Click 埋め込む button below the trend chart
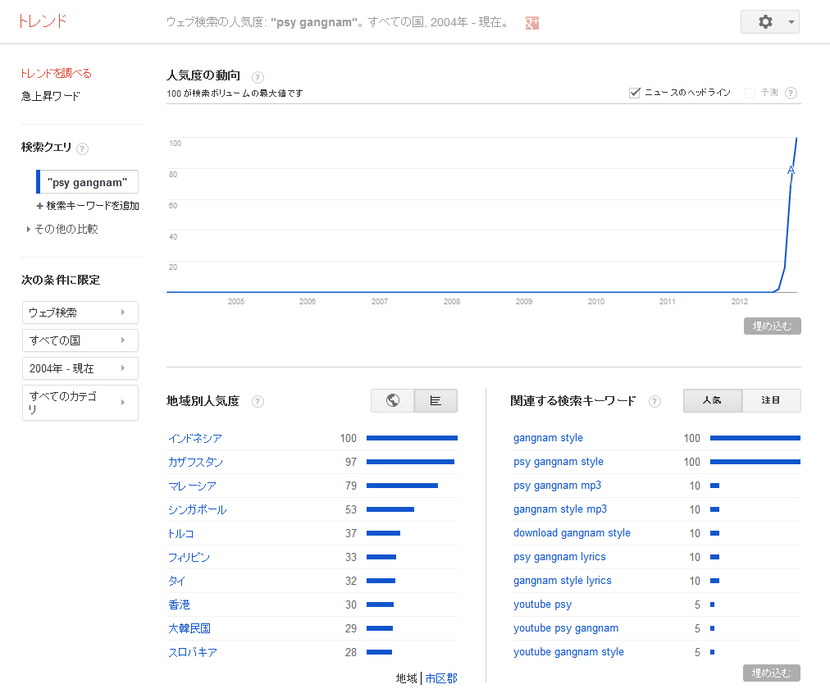The height and width of the screenshot is (689, 830). tap(772, 326)
